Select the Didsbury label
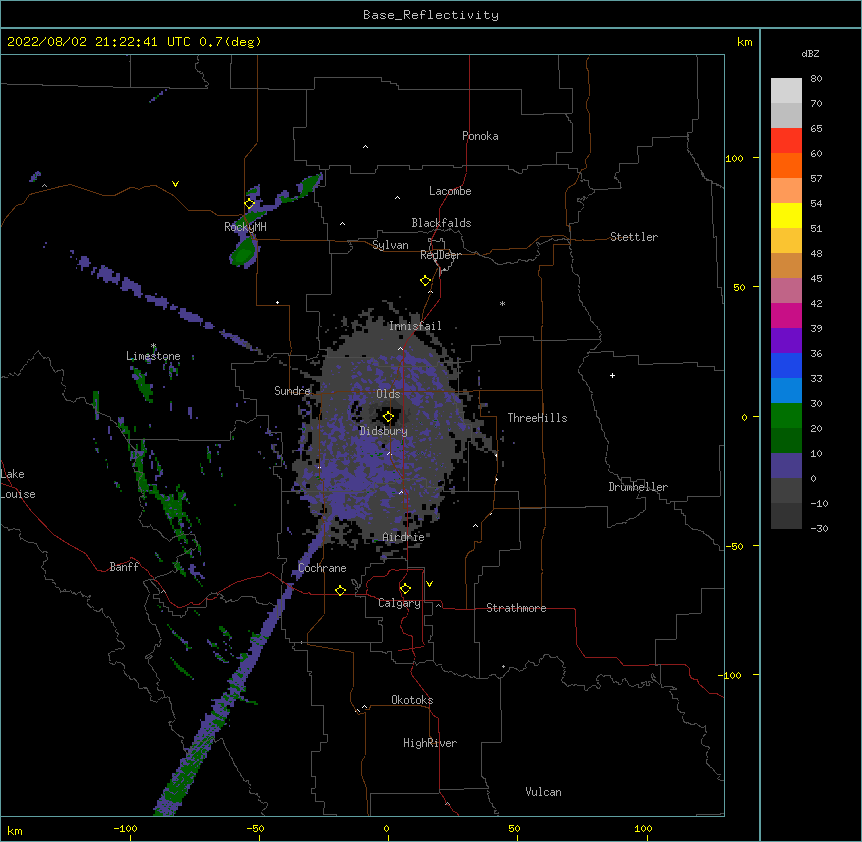The height and width of the screenshot is (842, 862). [383, 431]
